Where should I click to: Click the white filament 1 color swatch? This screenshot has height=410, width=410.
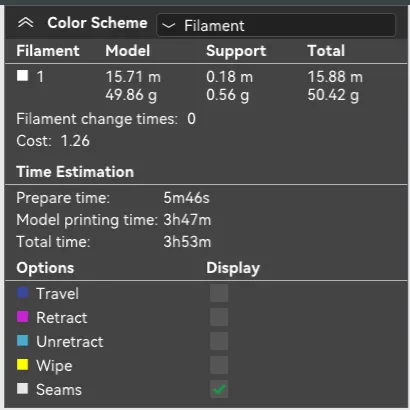click(x=22, y=75)
